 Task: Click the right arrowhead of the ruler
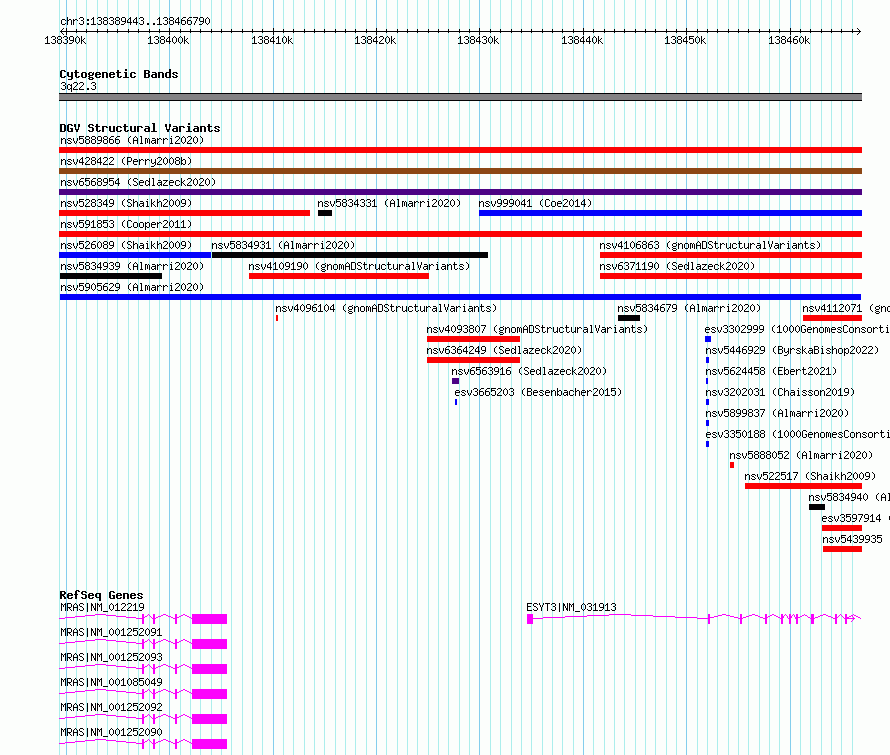coord(858,31)
